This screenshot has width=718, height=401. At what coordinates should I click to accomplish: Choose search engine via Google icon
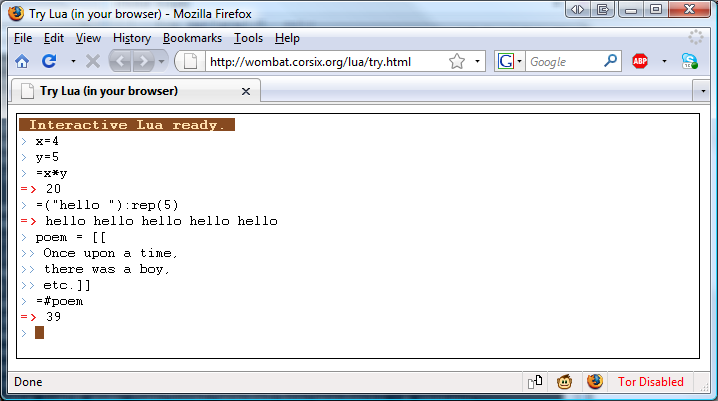tap(510, 61)
